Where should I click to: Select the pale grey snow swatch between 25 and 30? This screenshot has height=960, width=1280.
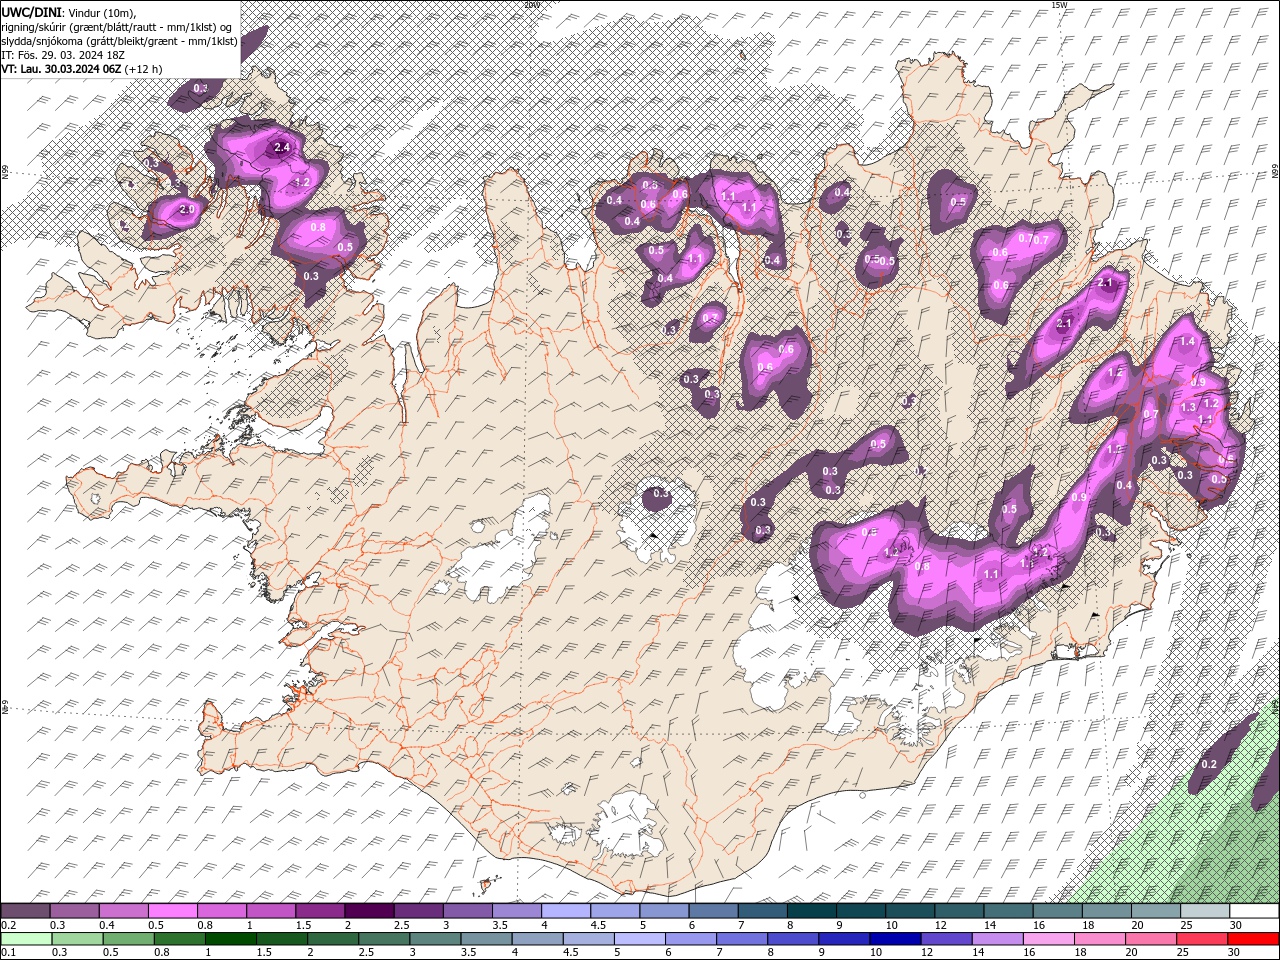[x=1205, y=911]
